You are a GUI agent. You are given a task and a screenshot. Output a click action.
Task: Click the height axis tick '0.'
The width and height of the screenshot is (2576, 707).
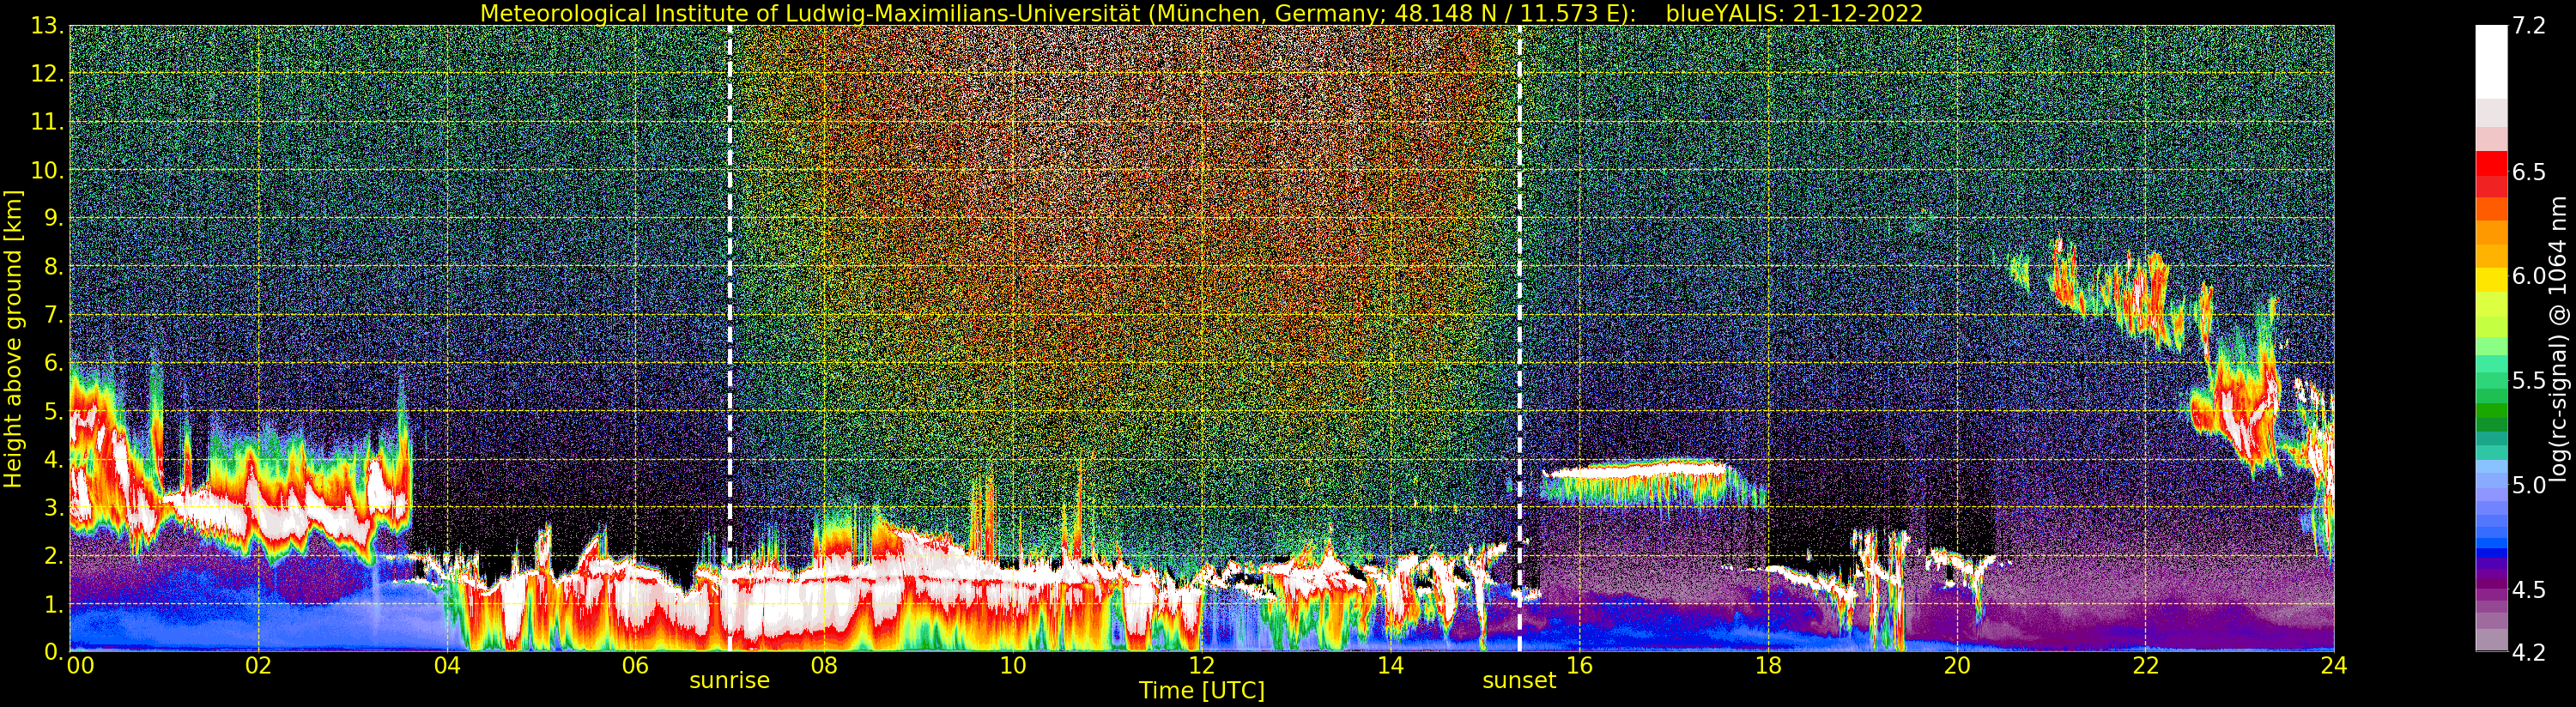coord(53,651)
